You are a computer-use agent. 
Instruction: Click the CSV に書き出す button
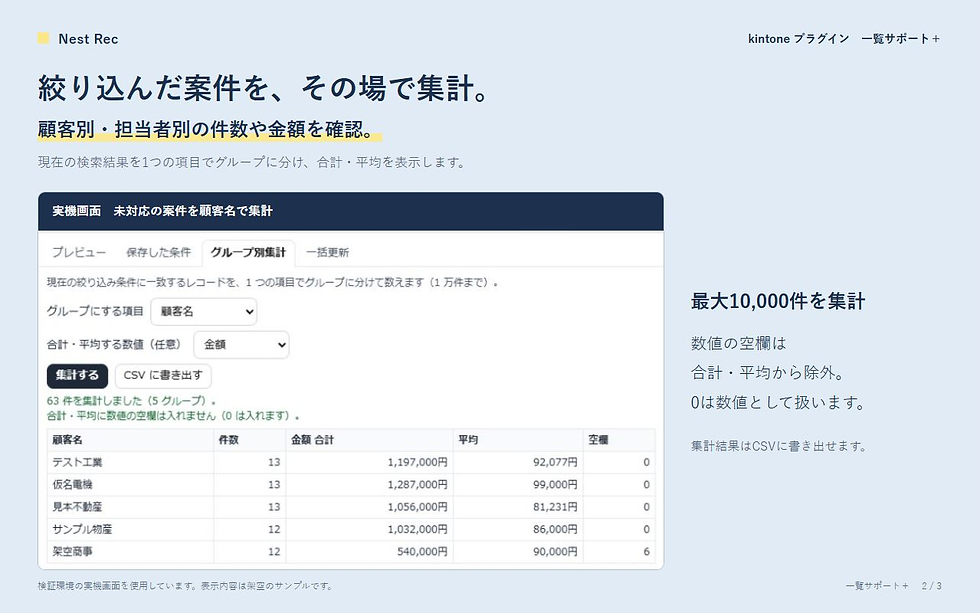point(162,376)
